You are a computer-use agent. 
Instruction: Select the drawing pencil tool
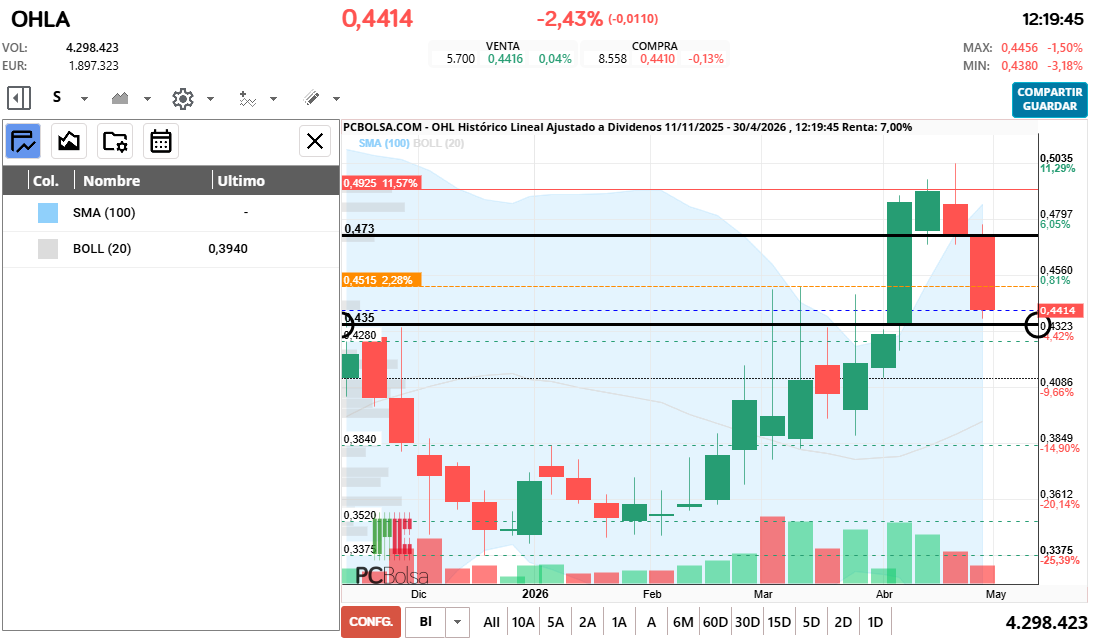point(311,98)
